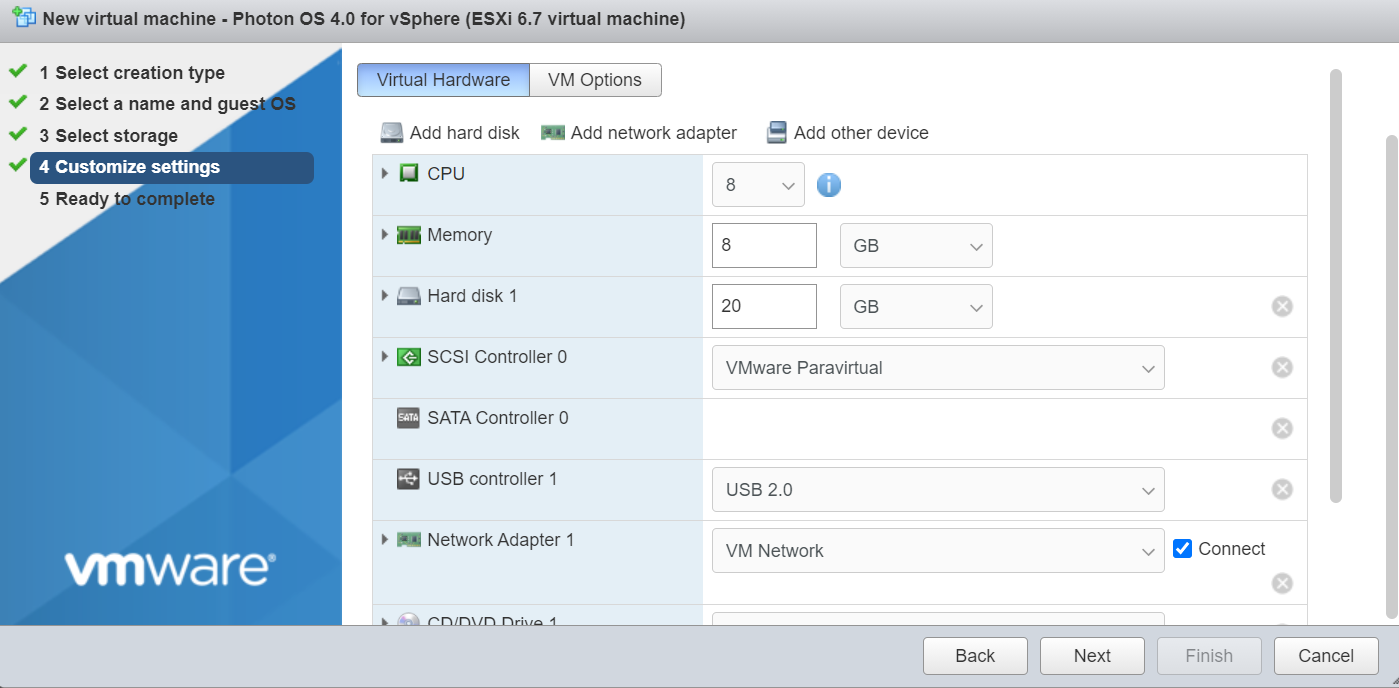This screenshot has width=1399, height=688.
Task: Remove SATA Controller 0 device
Action: tap(1282, 428)
